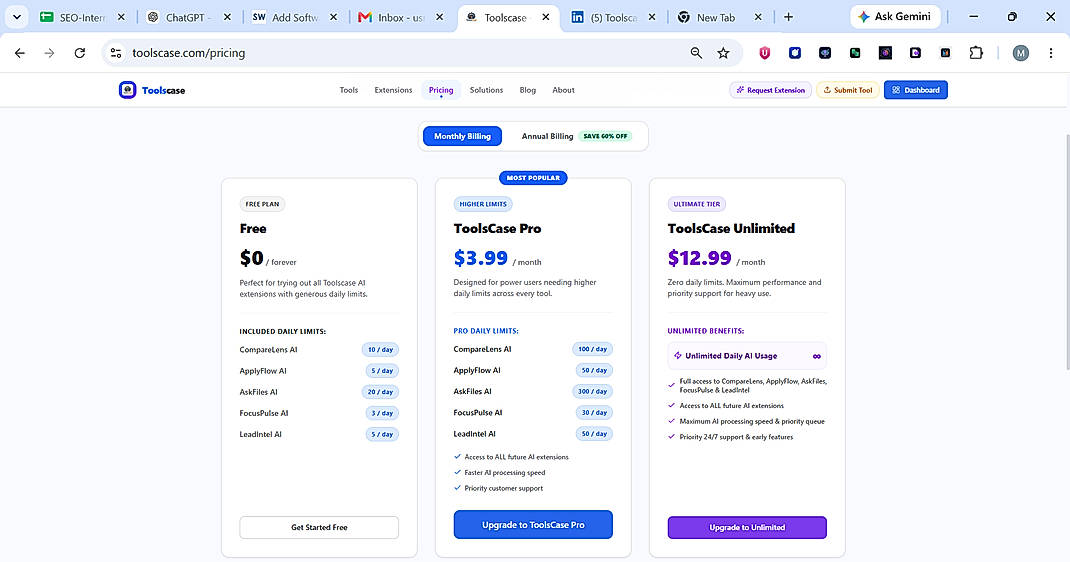Open Chrome three-dot menu
The width and height of the screenshot is (1070, 562).
point(1051,53)
